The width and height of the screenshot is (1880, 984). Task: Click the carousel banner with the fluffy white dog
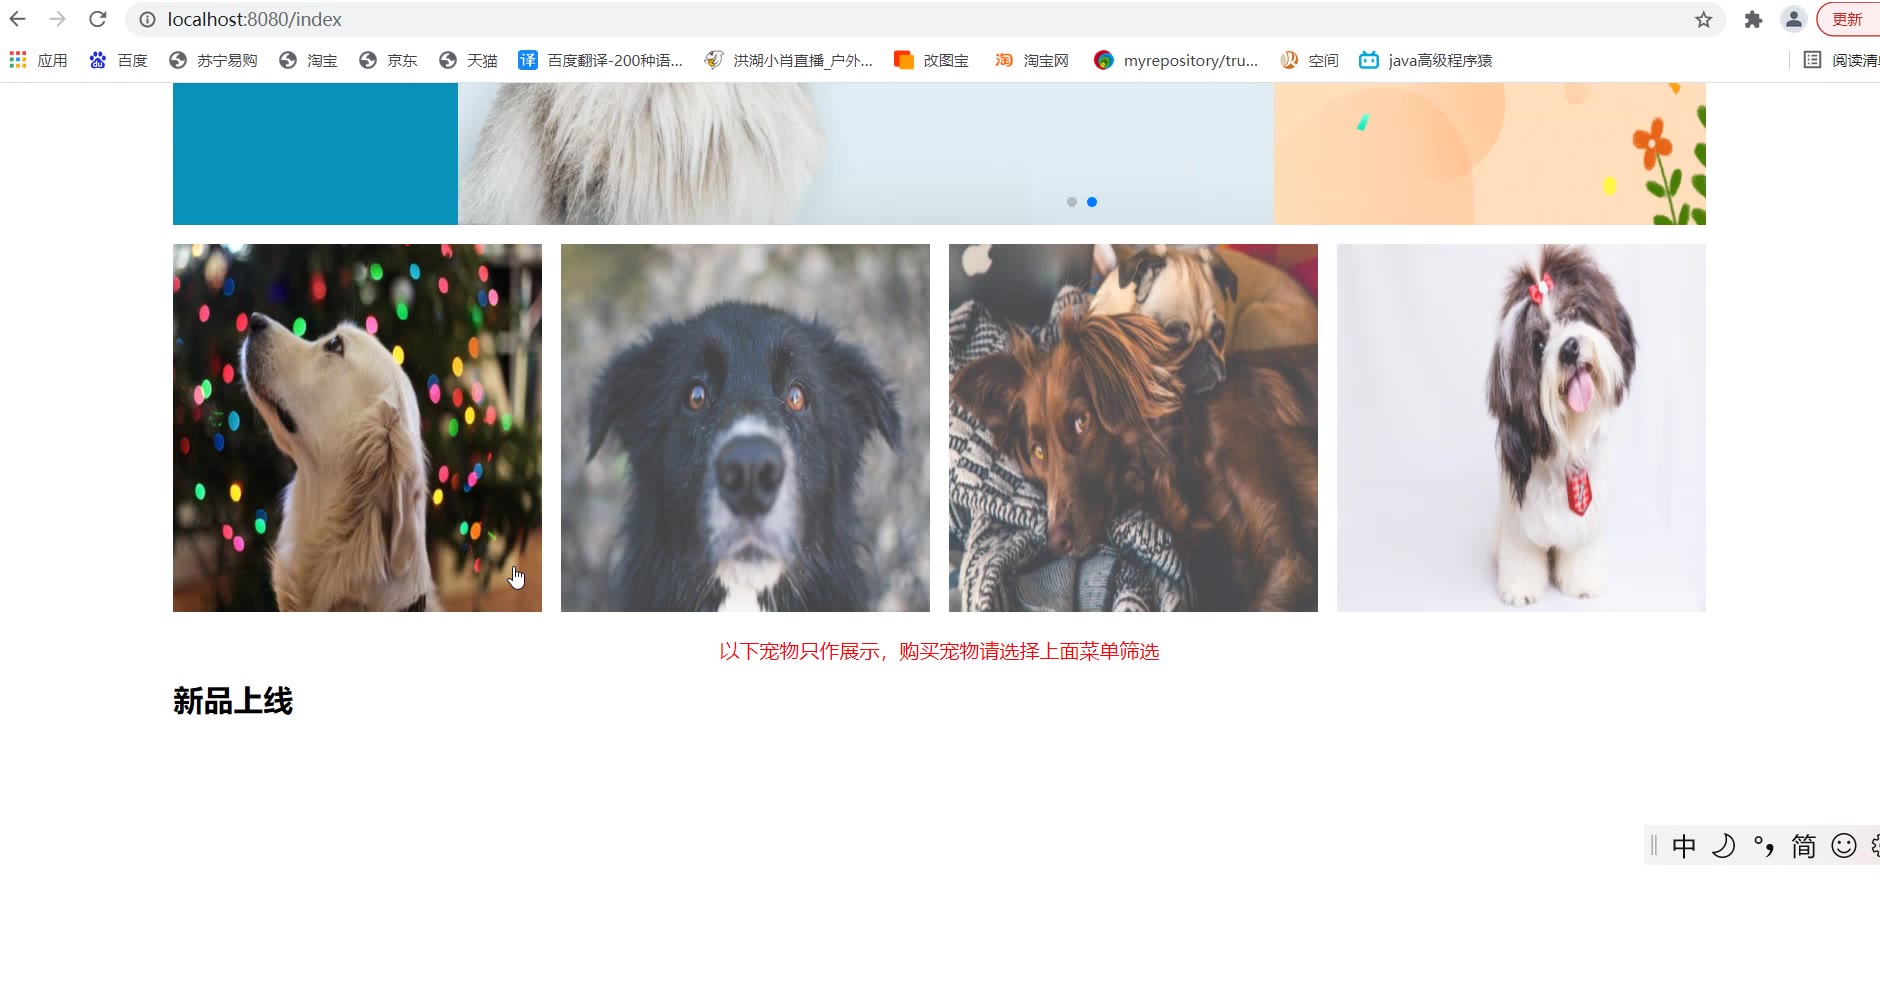[x=866, y=154]
